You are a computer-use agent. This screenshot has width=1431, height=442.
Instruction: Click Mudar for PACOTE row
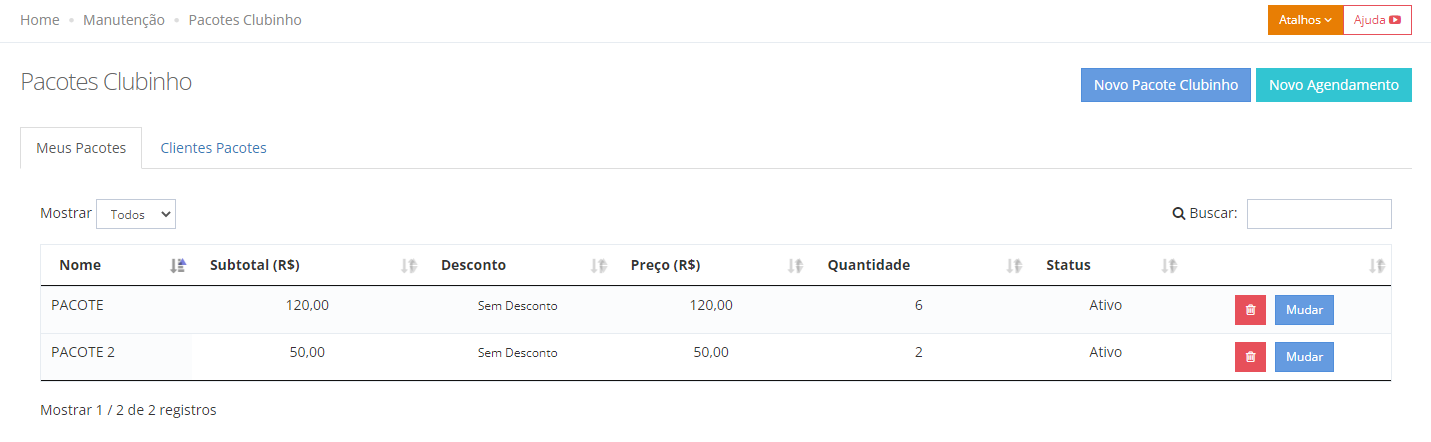(x=1304, y=310)
